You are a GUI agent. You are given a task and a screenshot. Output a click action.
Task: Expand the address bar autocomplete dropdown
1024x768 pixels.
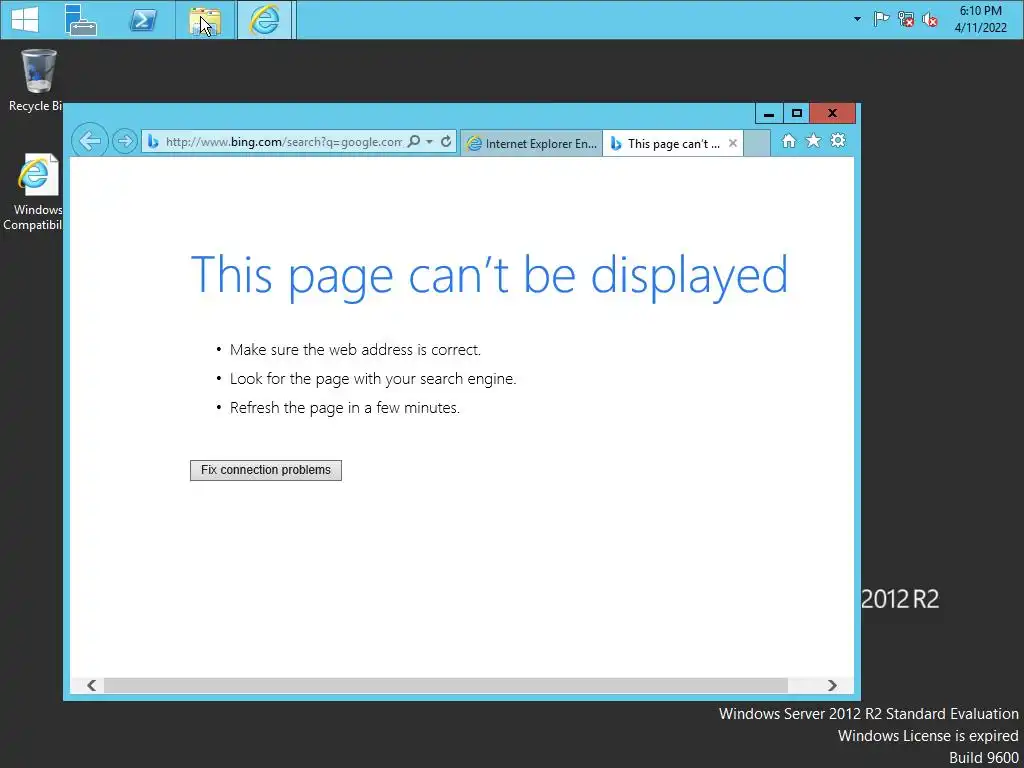429,142
